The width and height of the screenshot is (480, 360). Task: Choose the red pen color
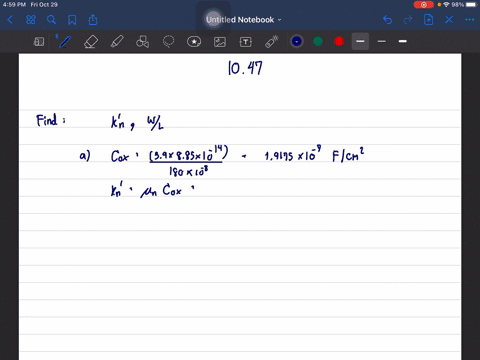(x=339, y=41)
